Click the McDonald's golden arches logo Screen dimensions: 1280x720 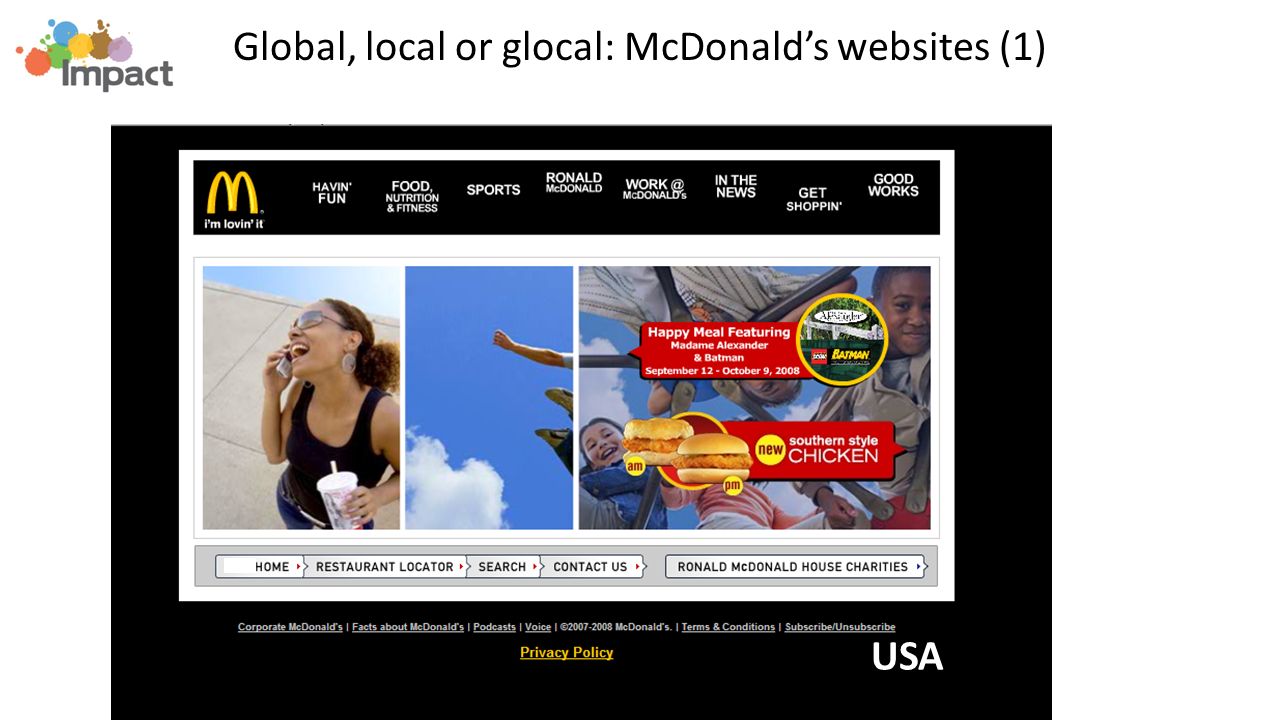point(232,192)
